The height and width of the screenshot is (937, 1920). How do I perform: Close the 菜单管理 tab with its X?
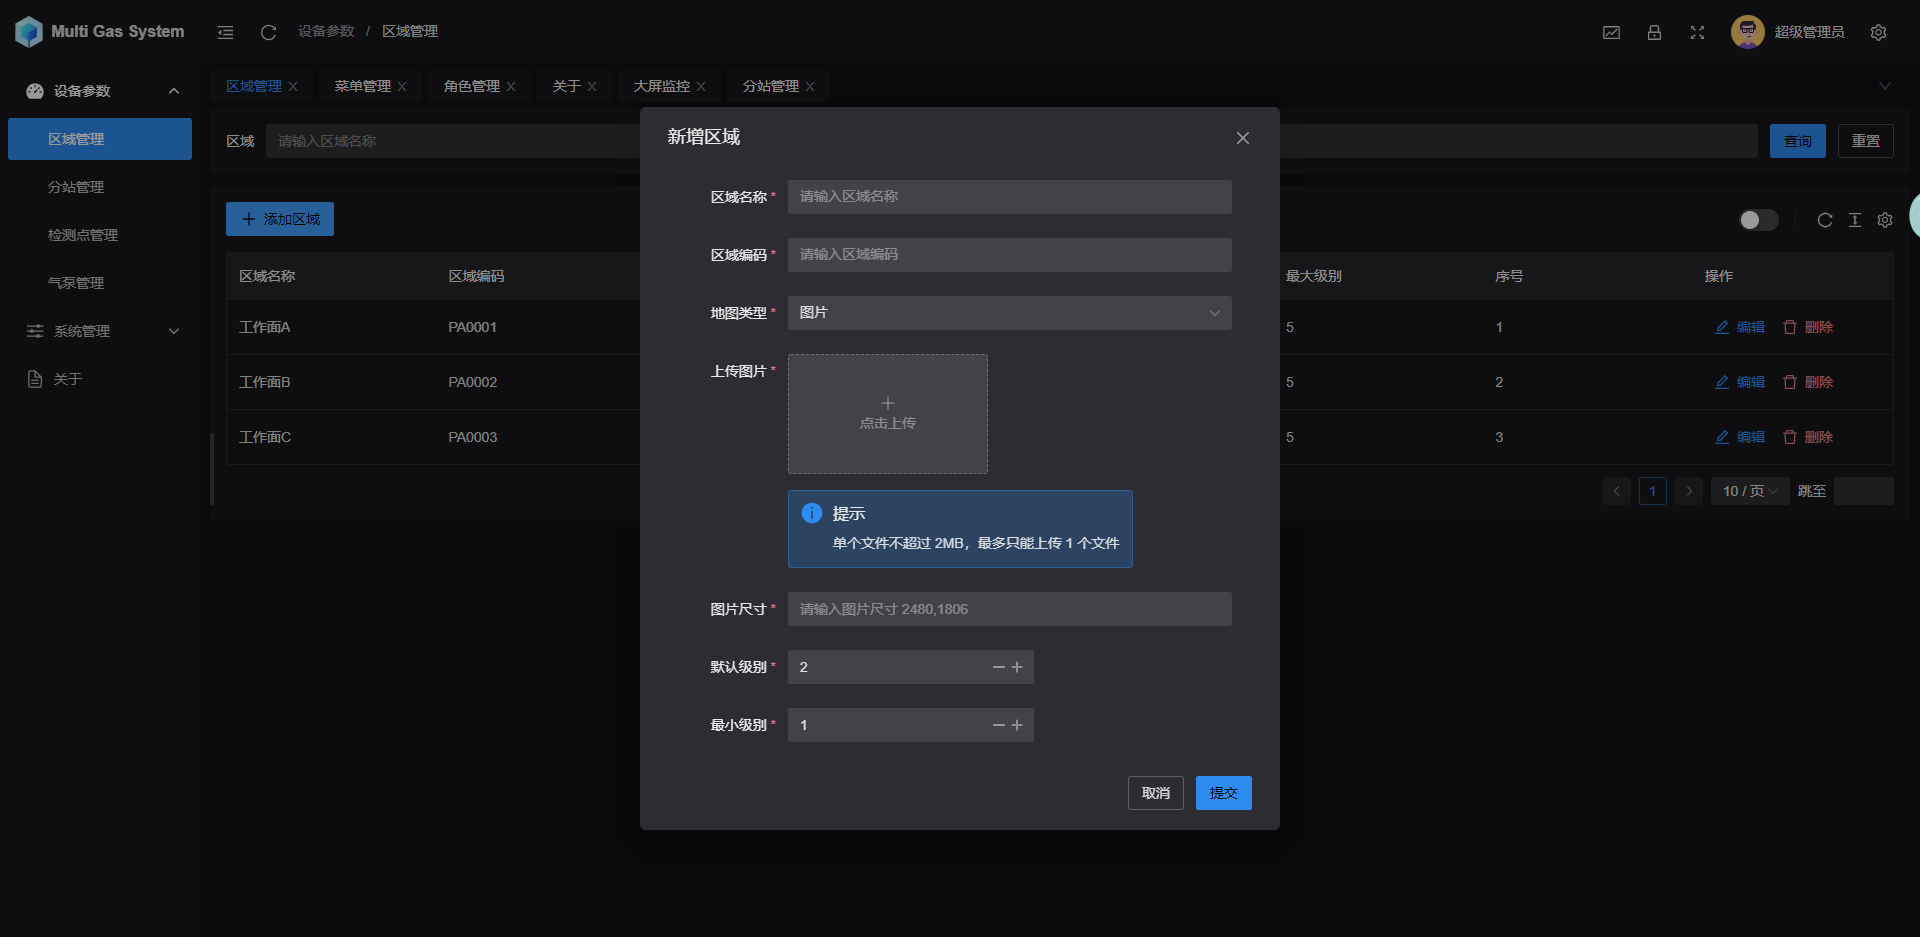point(402,87)
